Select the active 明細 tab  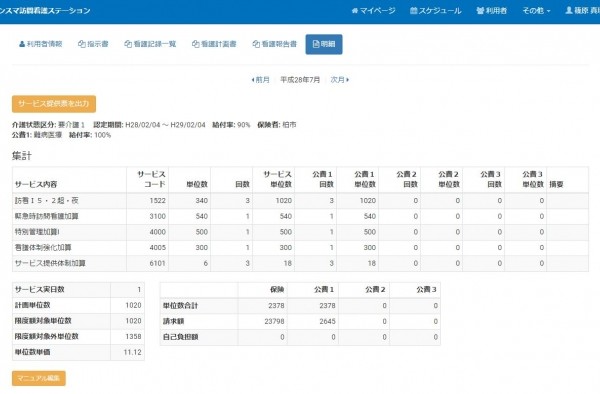(x=324, y=44)
